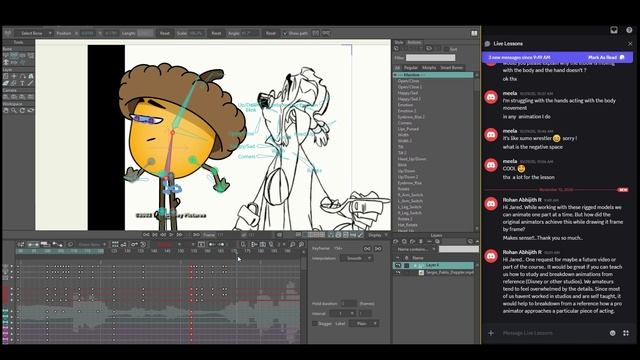Select the Text 'T' tool in Layer tools
Image resolution: width=640 pixels, height=360 pixels.
click(x=22, y=83)
